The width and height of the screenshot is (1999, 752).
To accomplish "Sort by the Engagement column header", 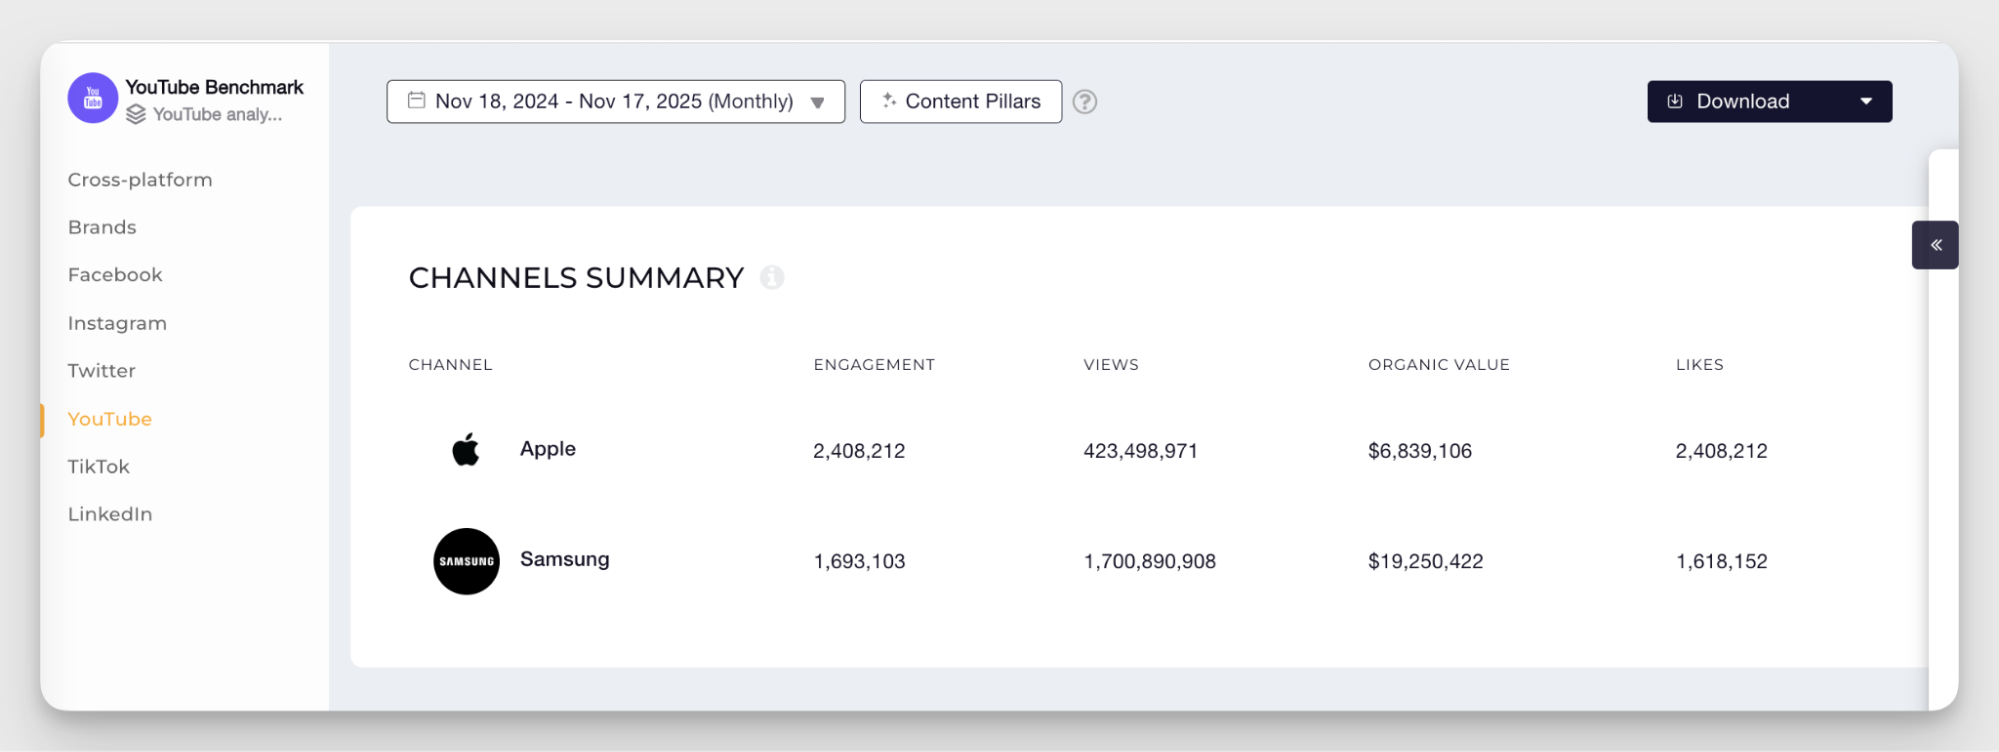I will 873,365.
